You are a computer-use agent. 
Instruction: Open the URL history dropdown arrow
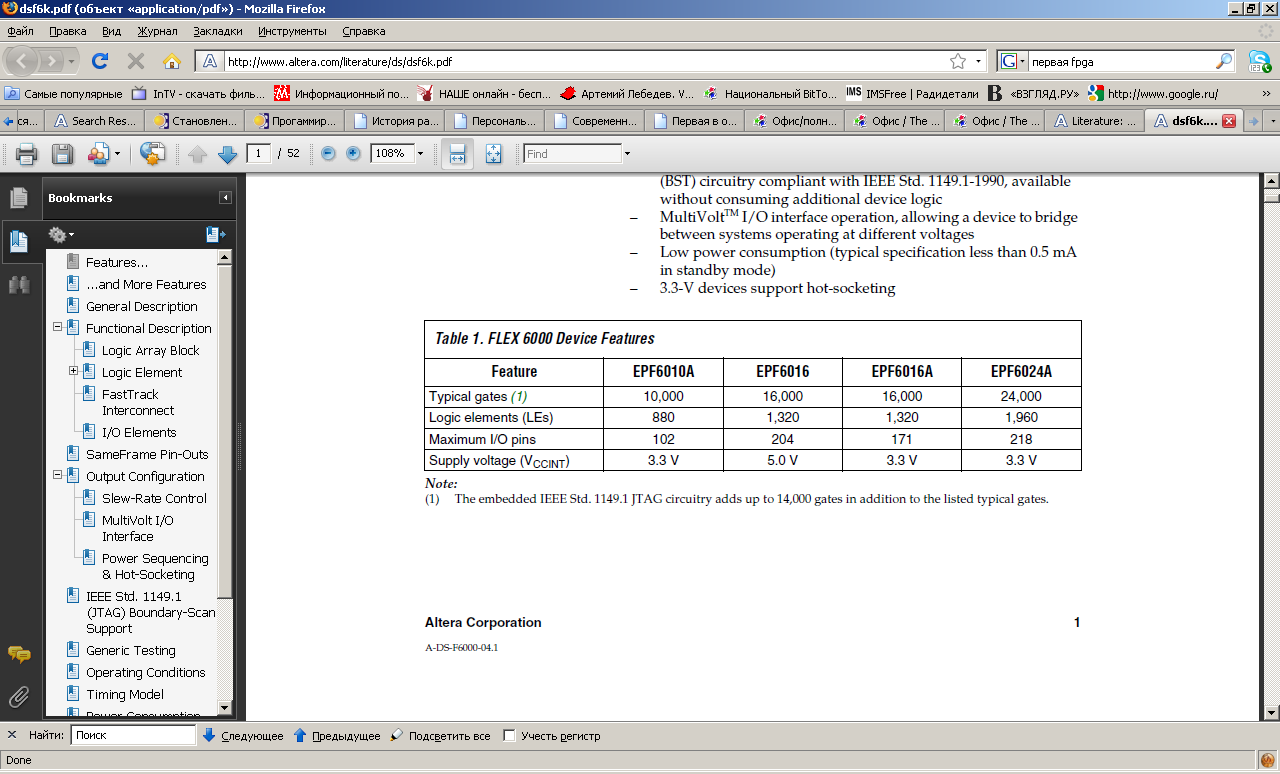979,61
